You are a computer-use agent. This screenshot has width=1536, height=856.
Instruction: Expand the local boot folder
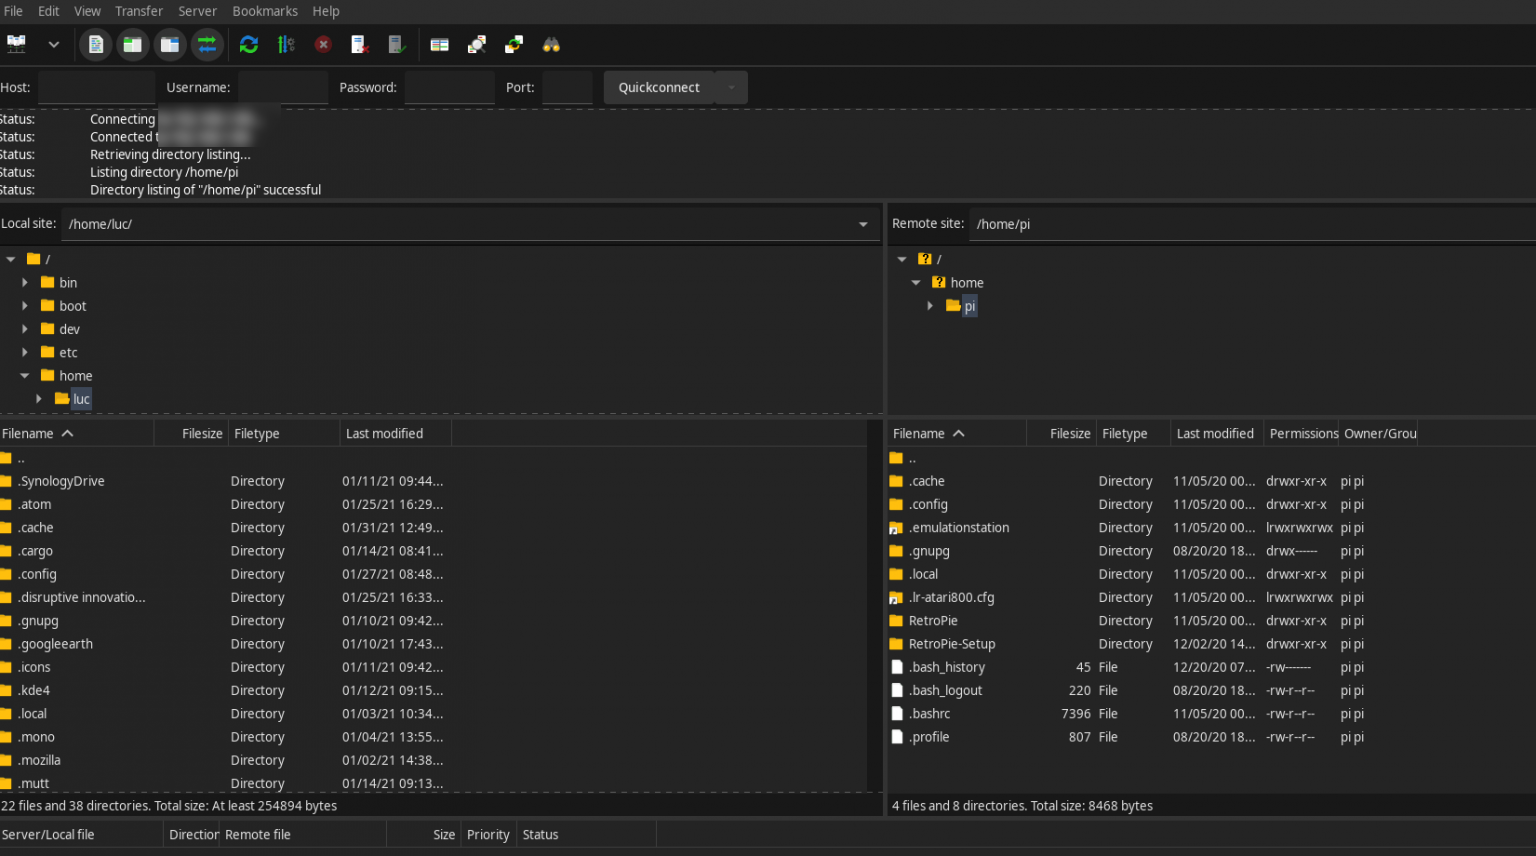coord(25,306)
